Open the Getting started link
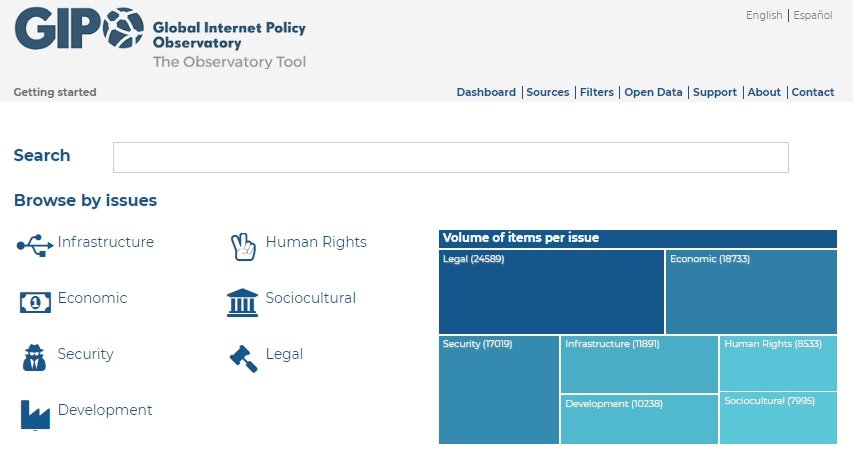 [x=55, y=92]
